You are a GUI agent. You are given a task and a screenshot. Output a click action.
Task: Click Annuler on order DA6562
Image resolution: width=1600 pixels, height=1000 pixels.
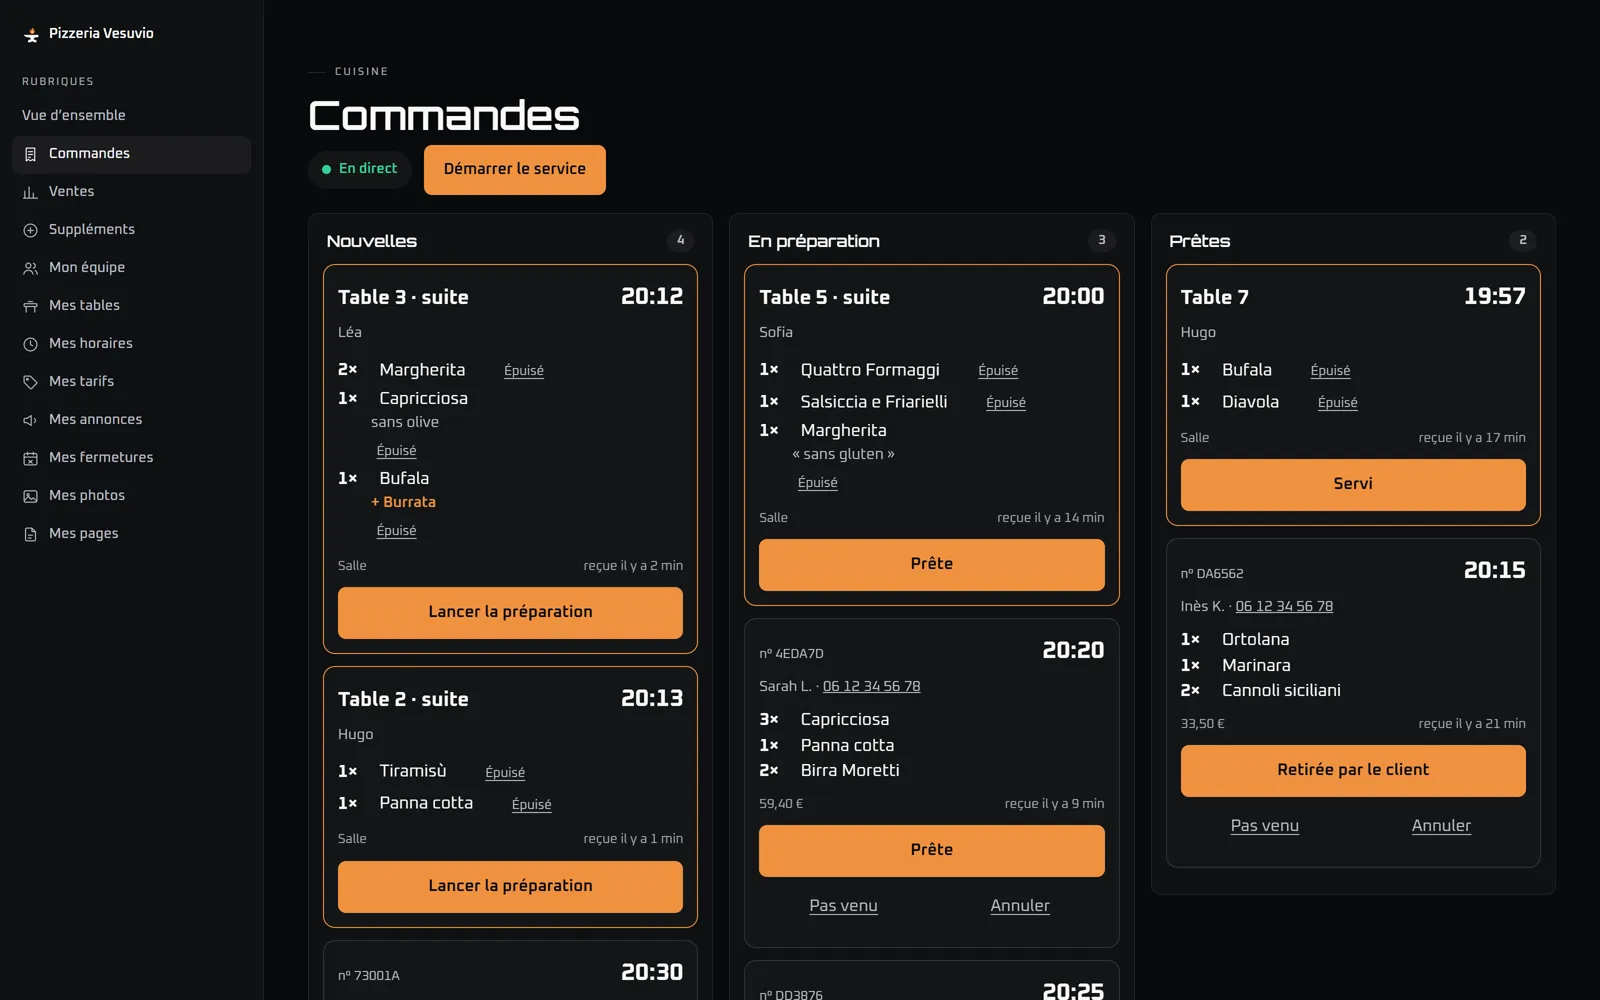pyautogui.click(x=1441, y=825)
